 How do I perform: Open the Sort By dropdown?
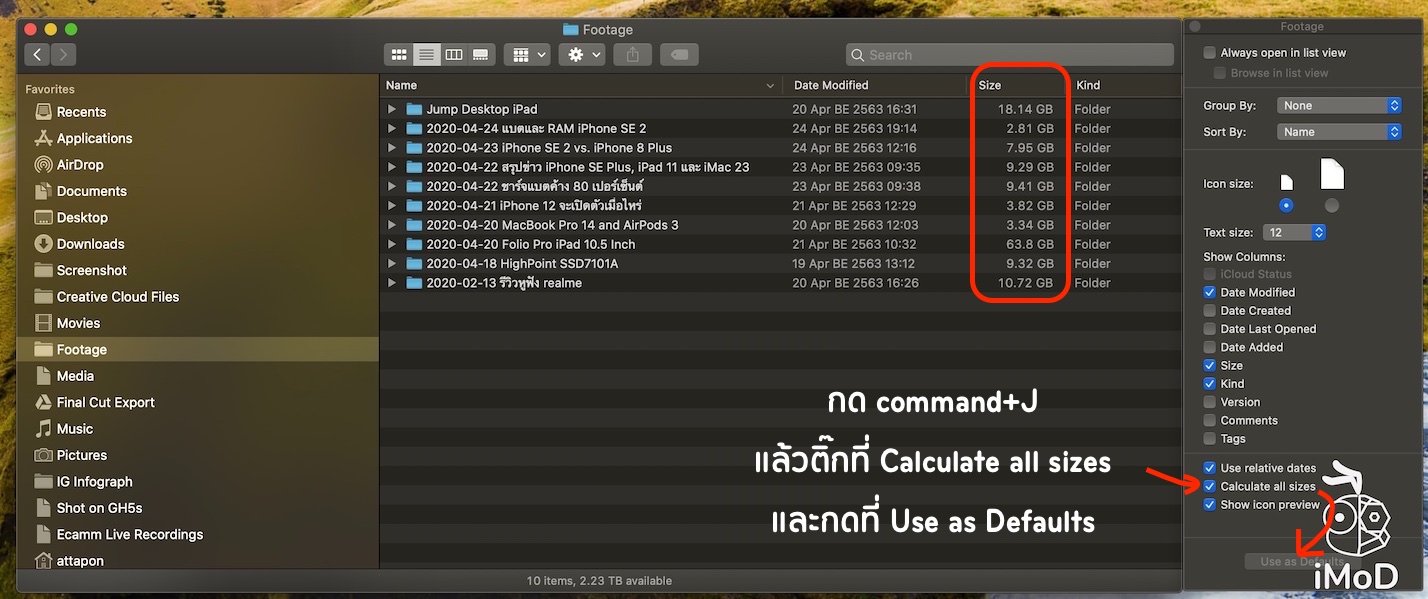click(1339, 132)
